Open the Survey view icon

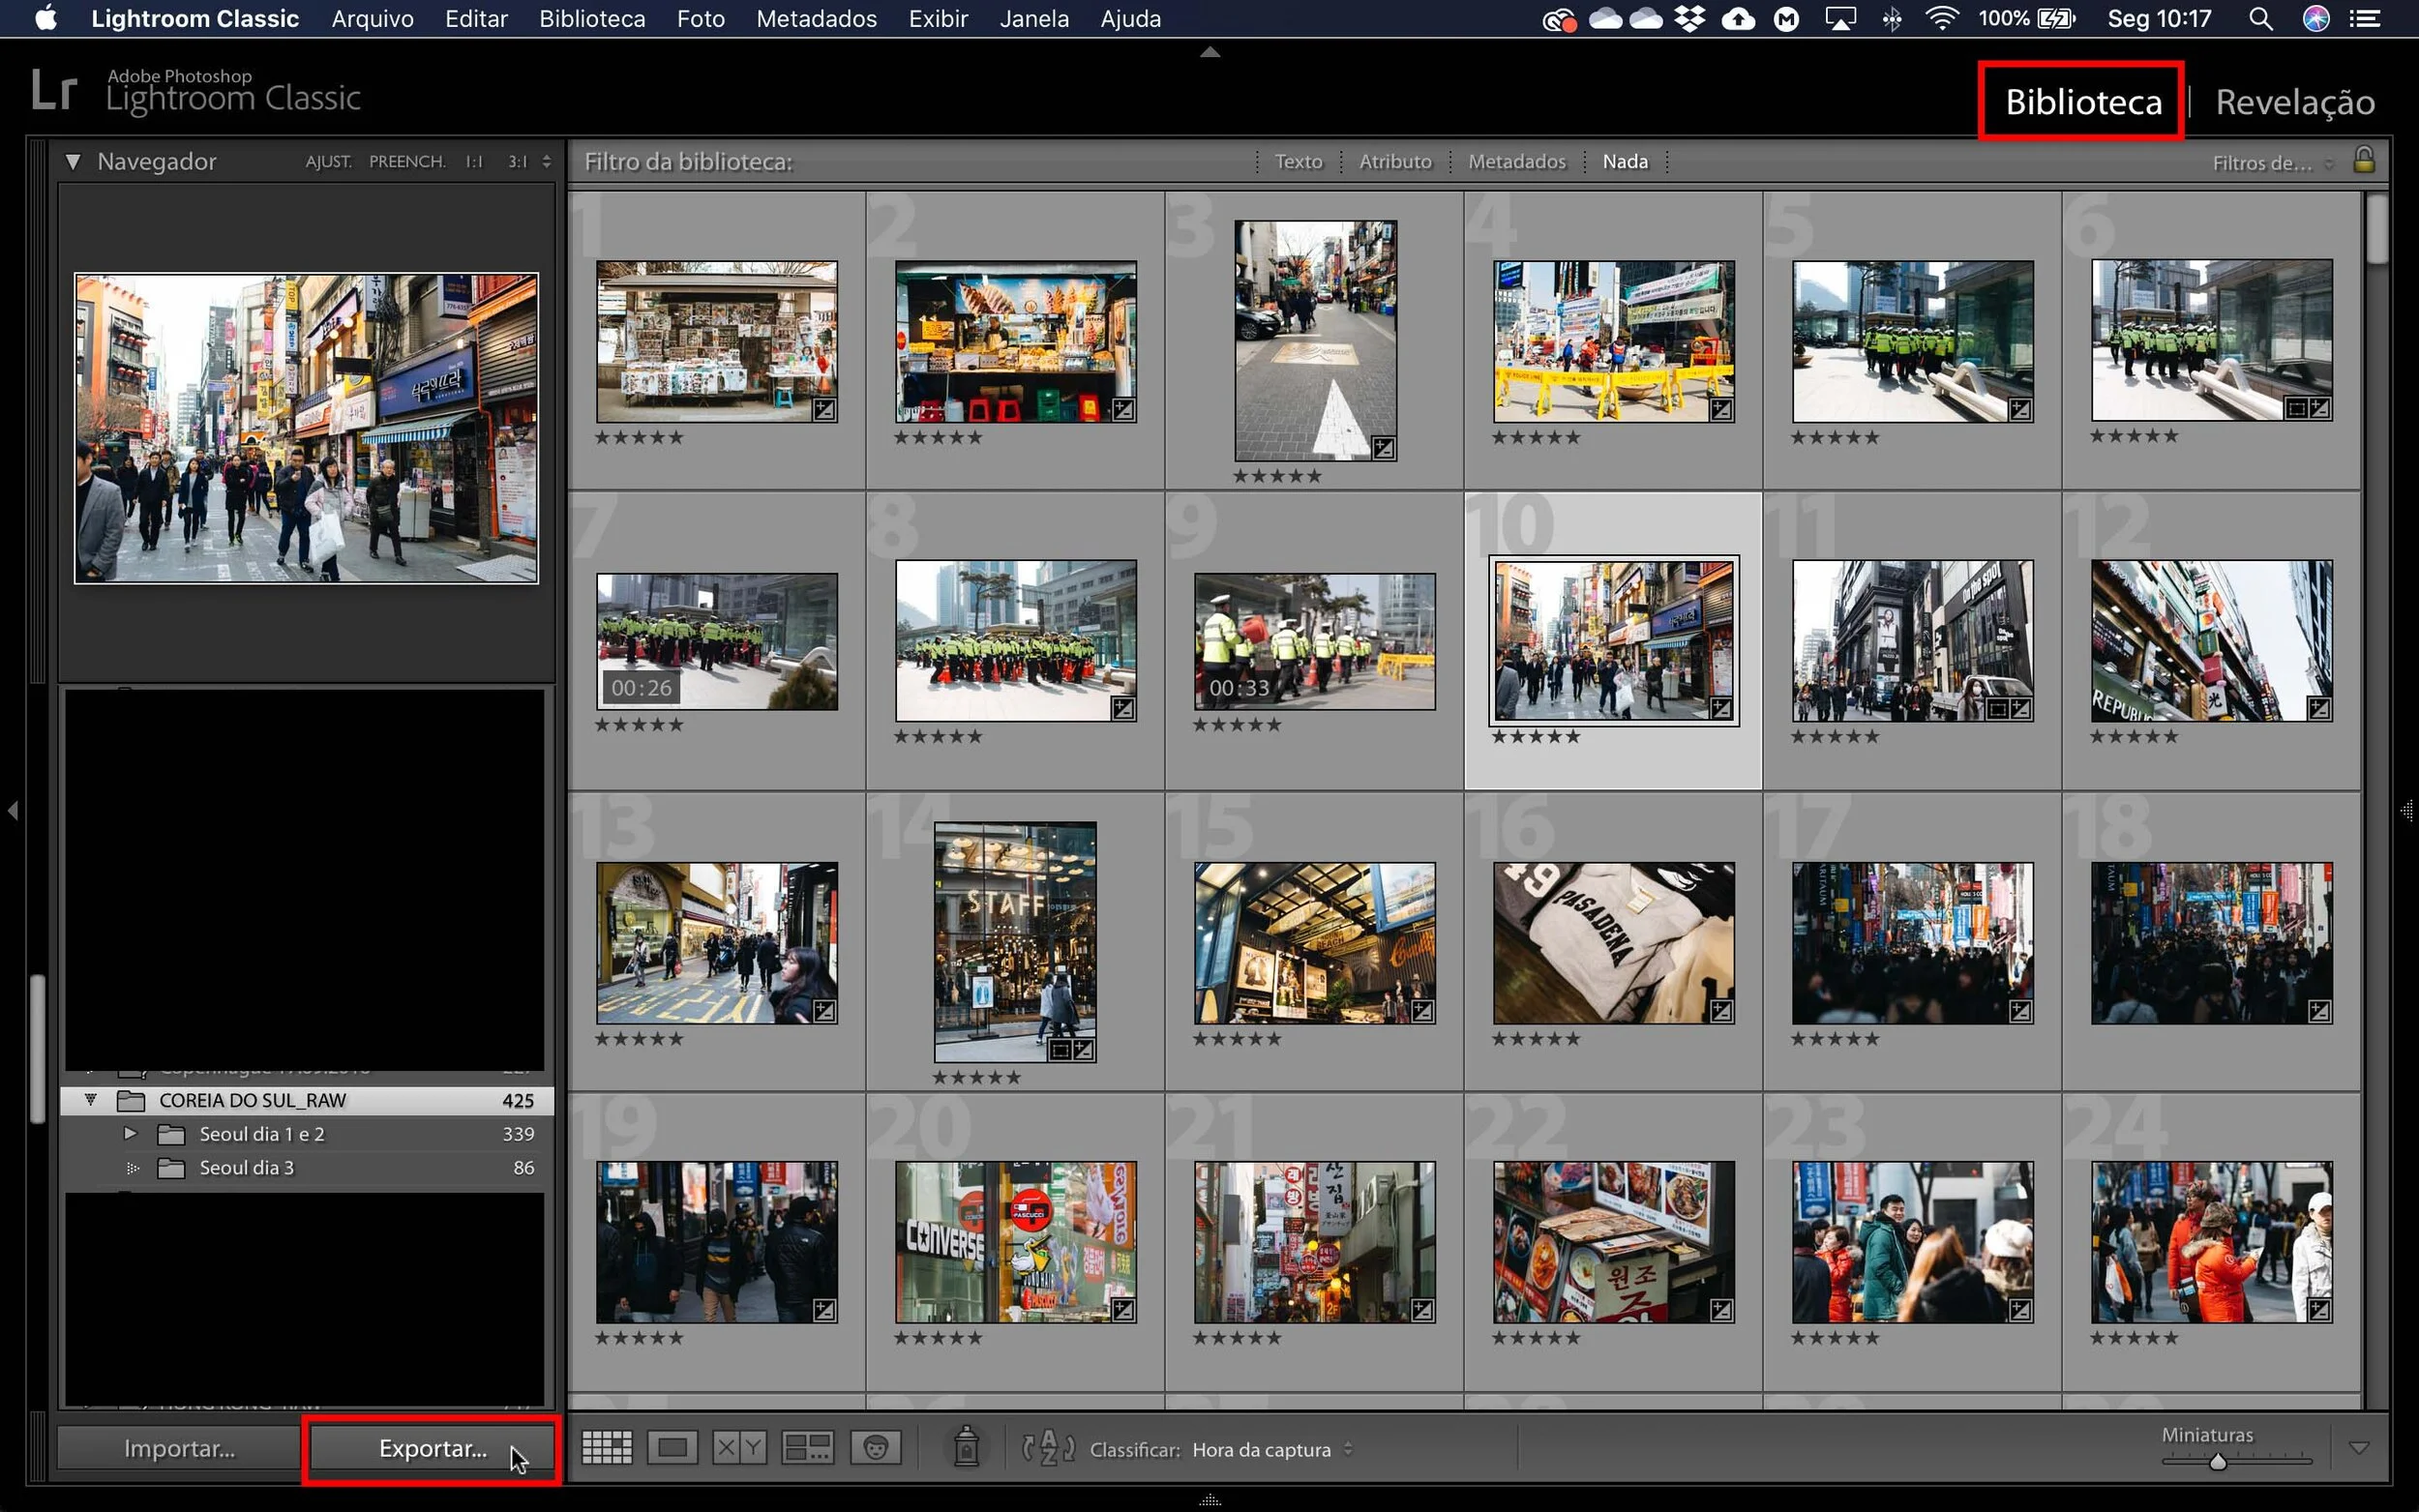(807, 1447)
